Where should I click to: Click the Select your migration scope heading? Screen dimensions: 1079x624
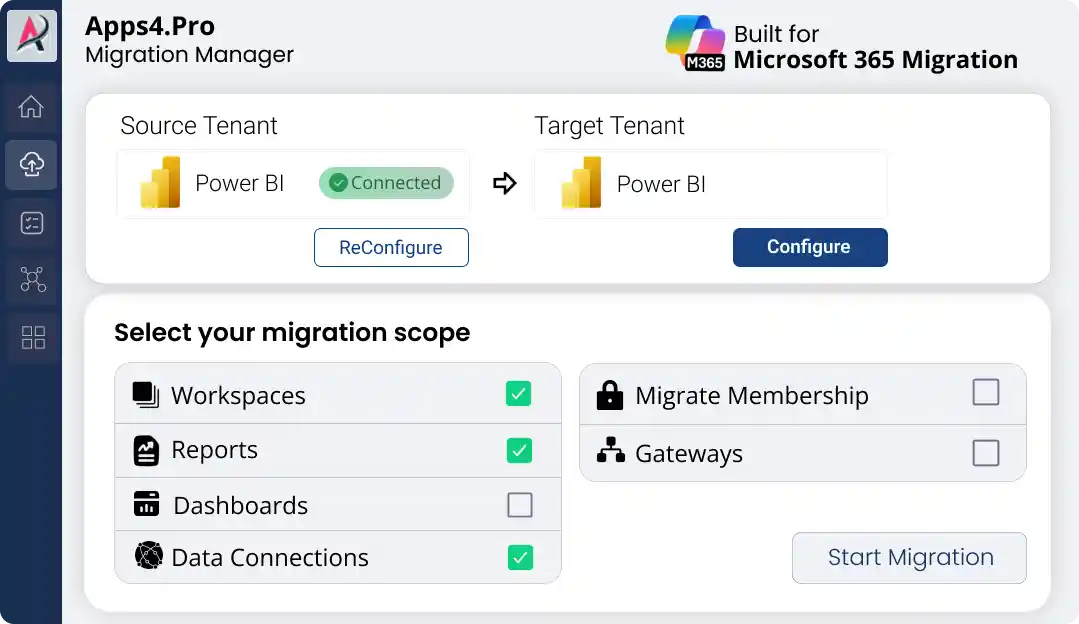[292, 332]
